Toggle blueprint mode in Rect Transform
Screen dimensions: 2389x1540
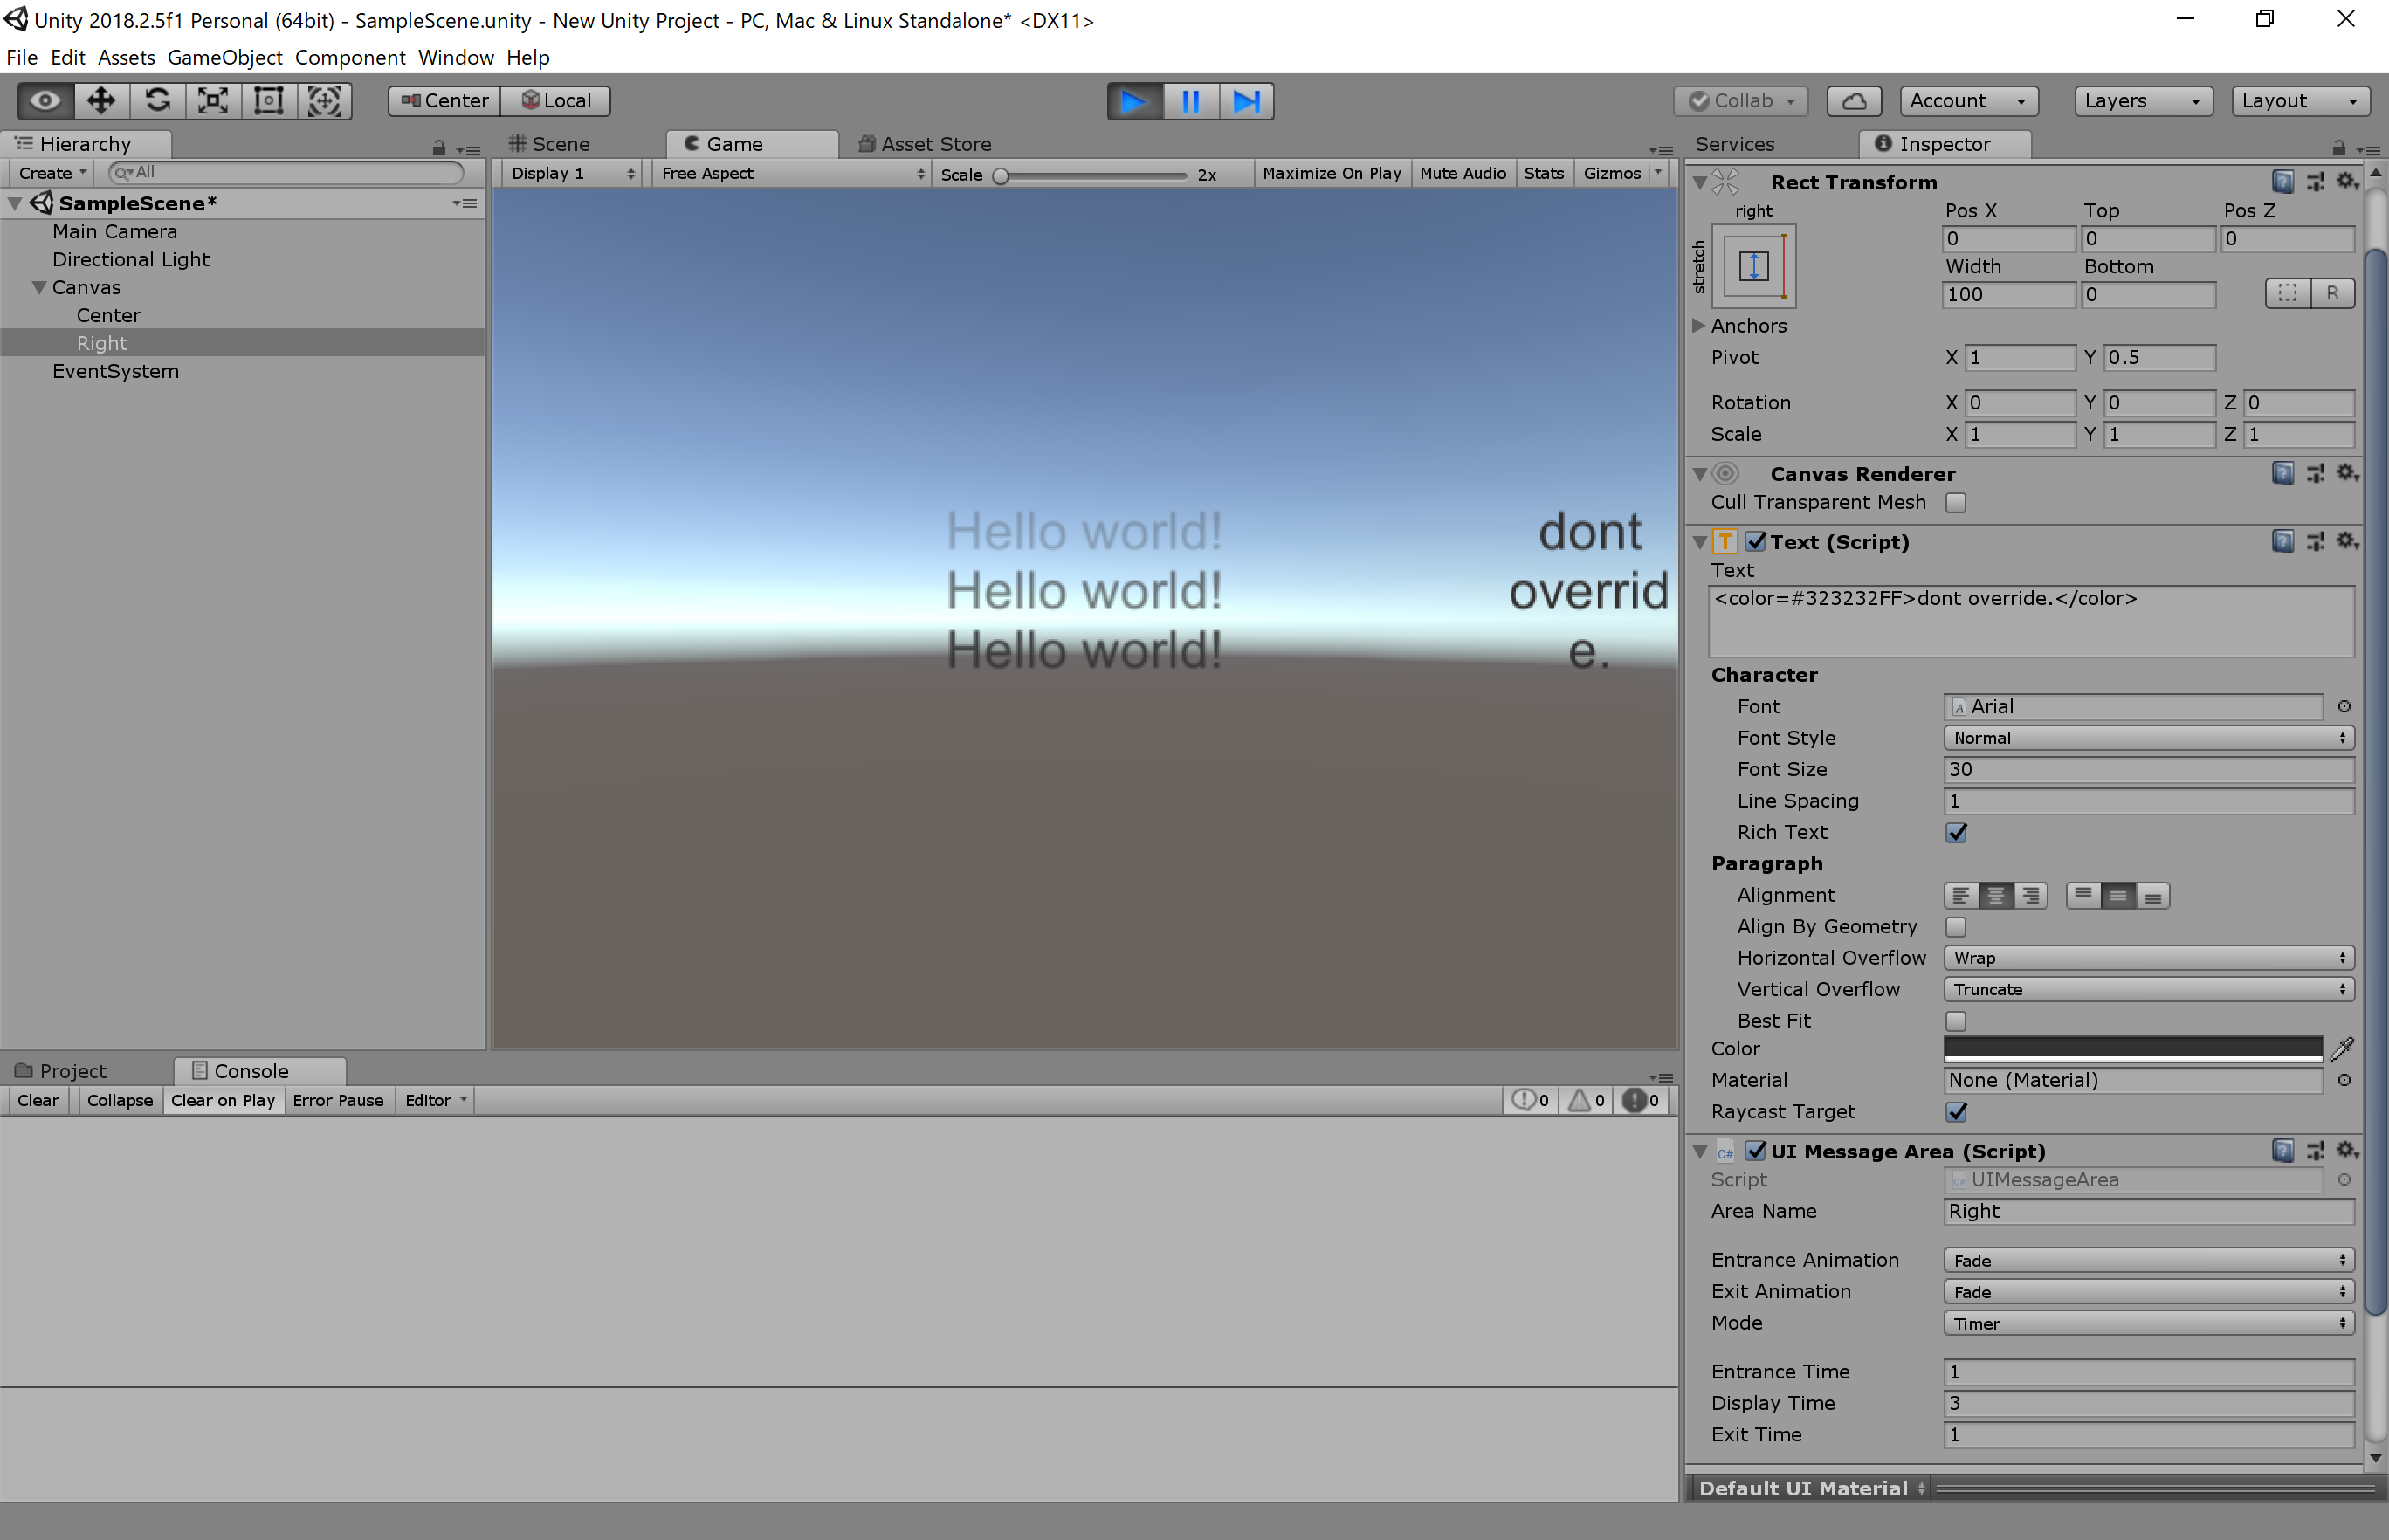(x=2288, y=293)
